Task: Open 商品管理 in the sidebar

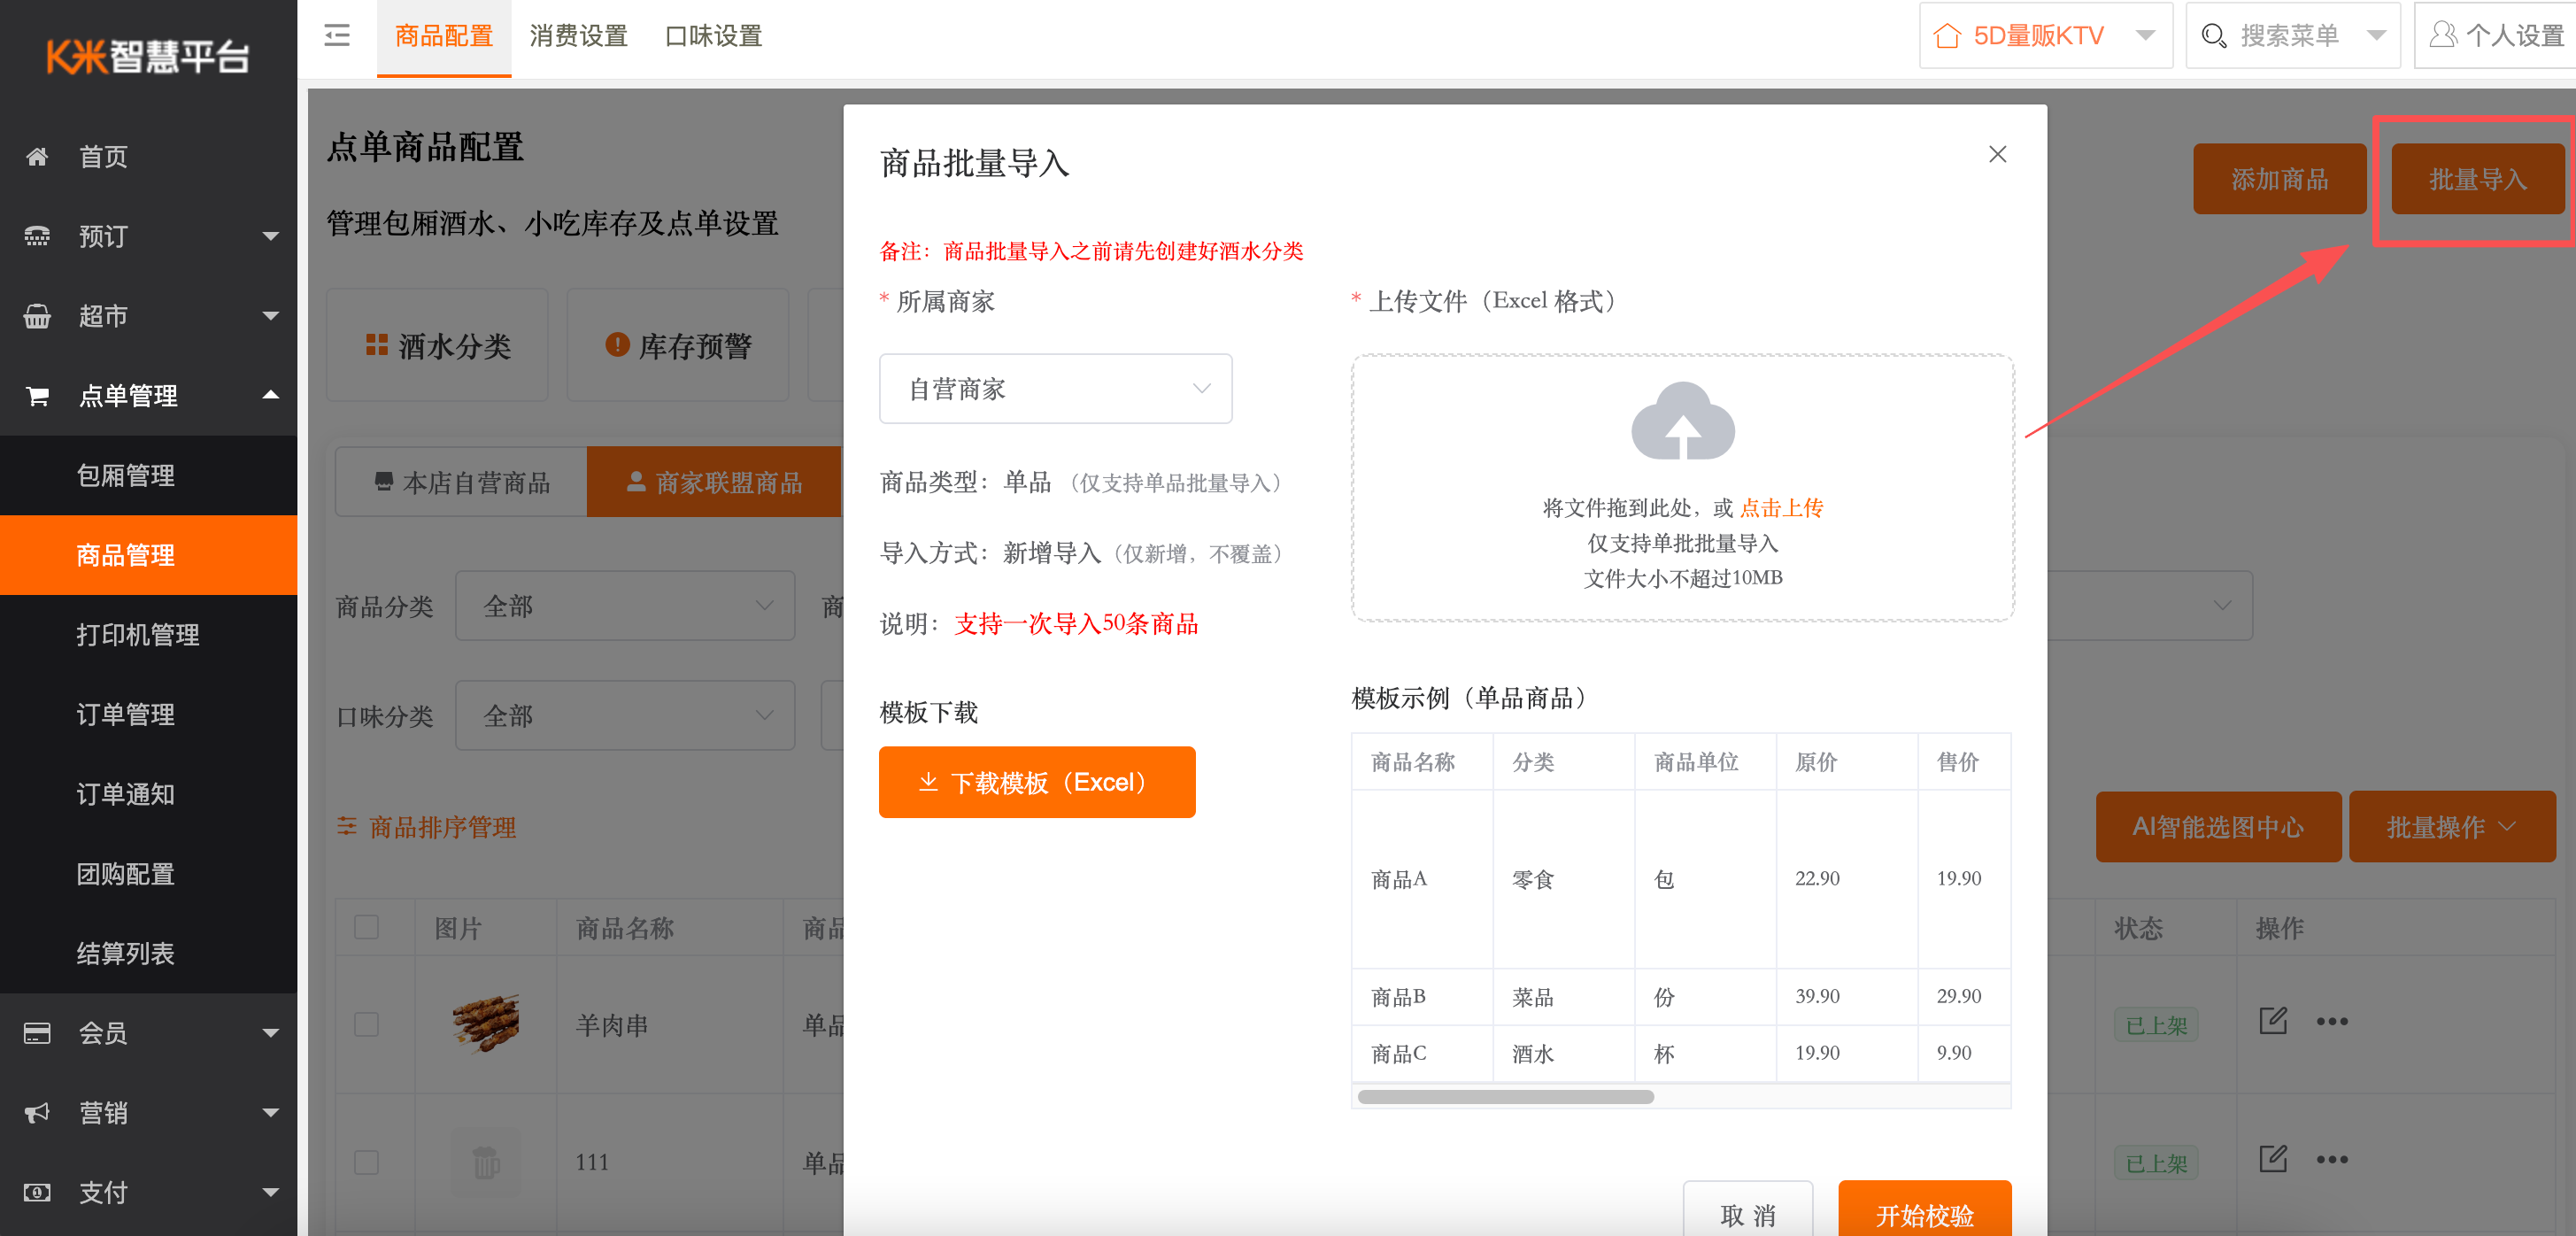Action: pos(148,555)
